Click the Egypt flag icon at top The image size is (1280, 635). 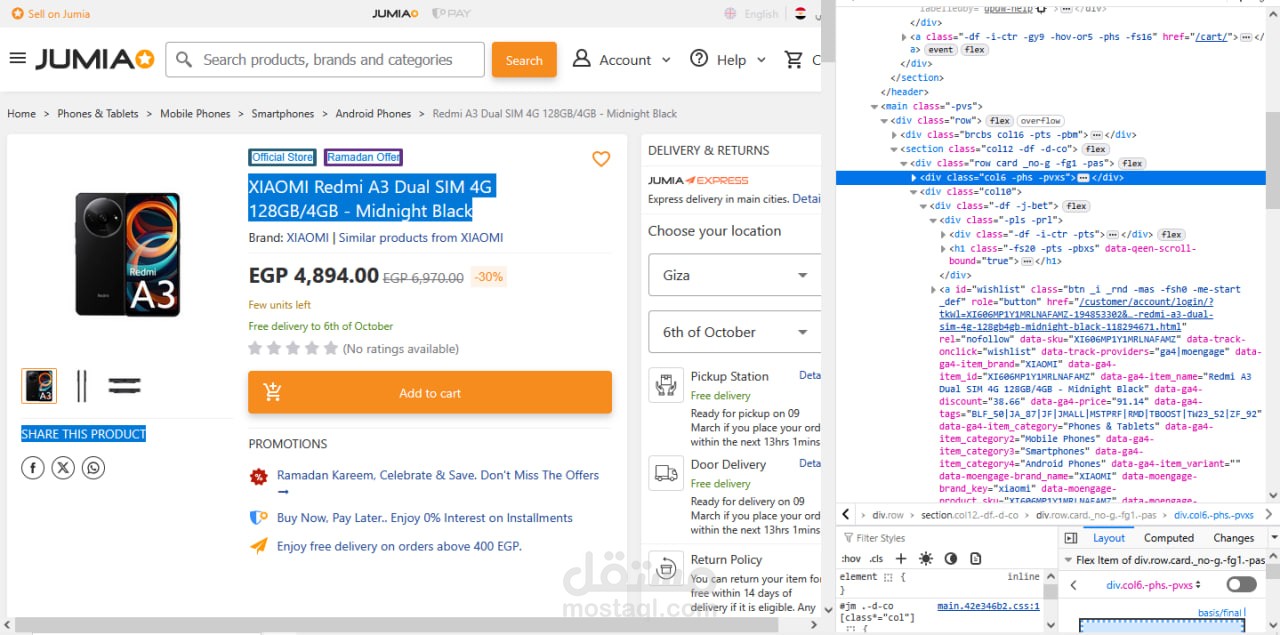click(800, 13)
